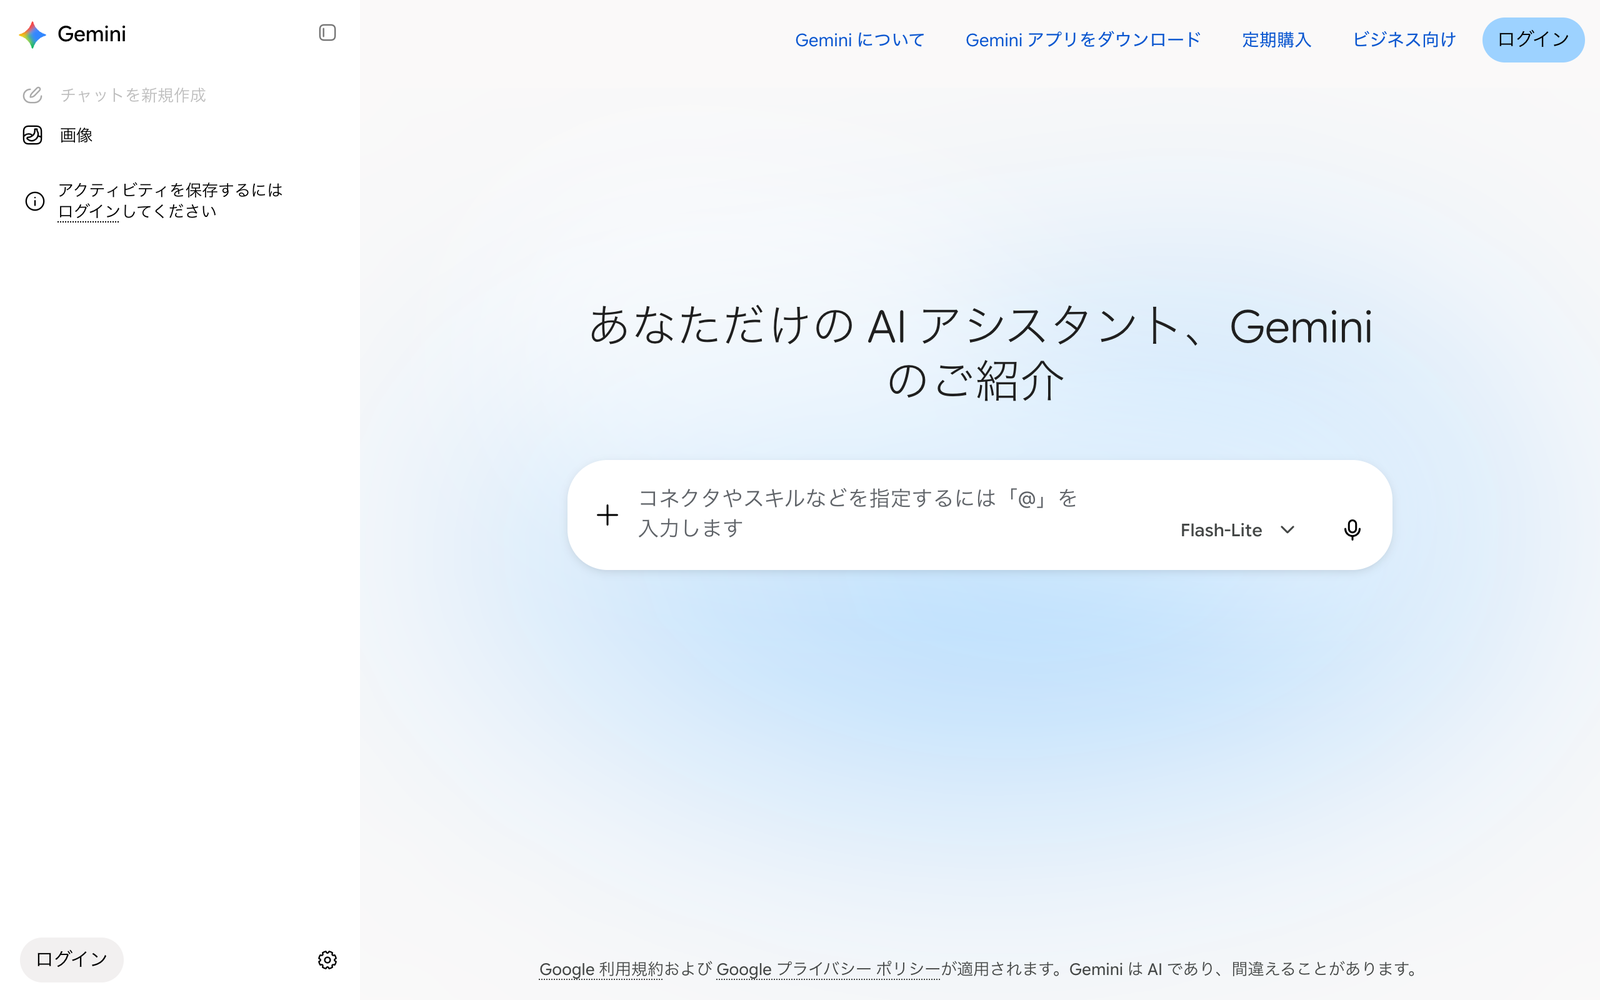Image resolution: width=1600 pixels, height=1000 pixels.
Task: Follow the underlined ログイン link in sidebar notice
Action: pos(88,212)
